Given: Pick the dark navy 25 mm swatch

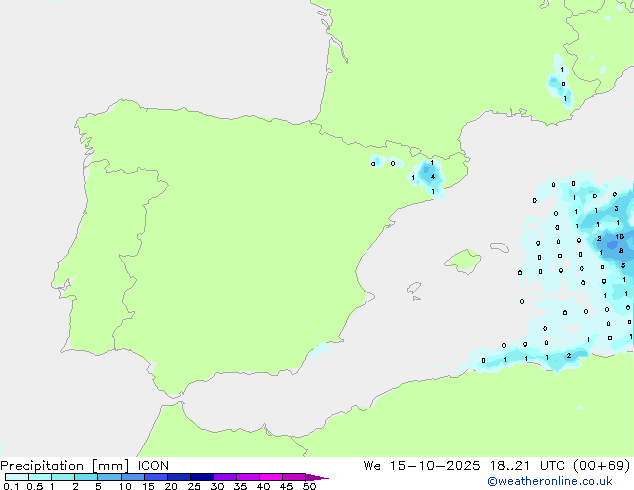Looking at the screenshot, I should (201, 478).
